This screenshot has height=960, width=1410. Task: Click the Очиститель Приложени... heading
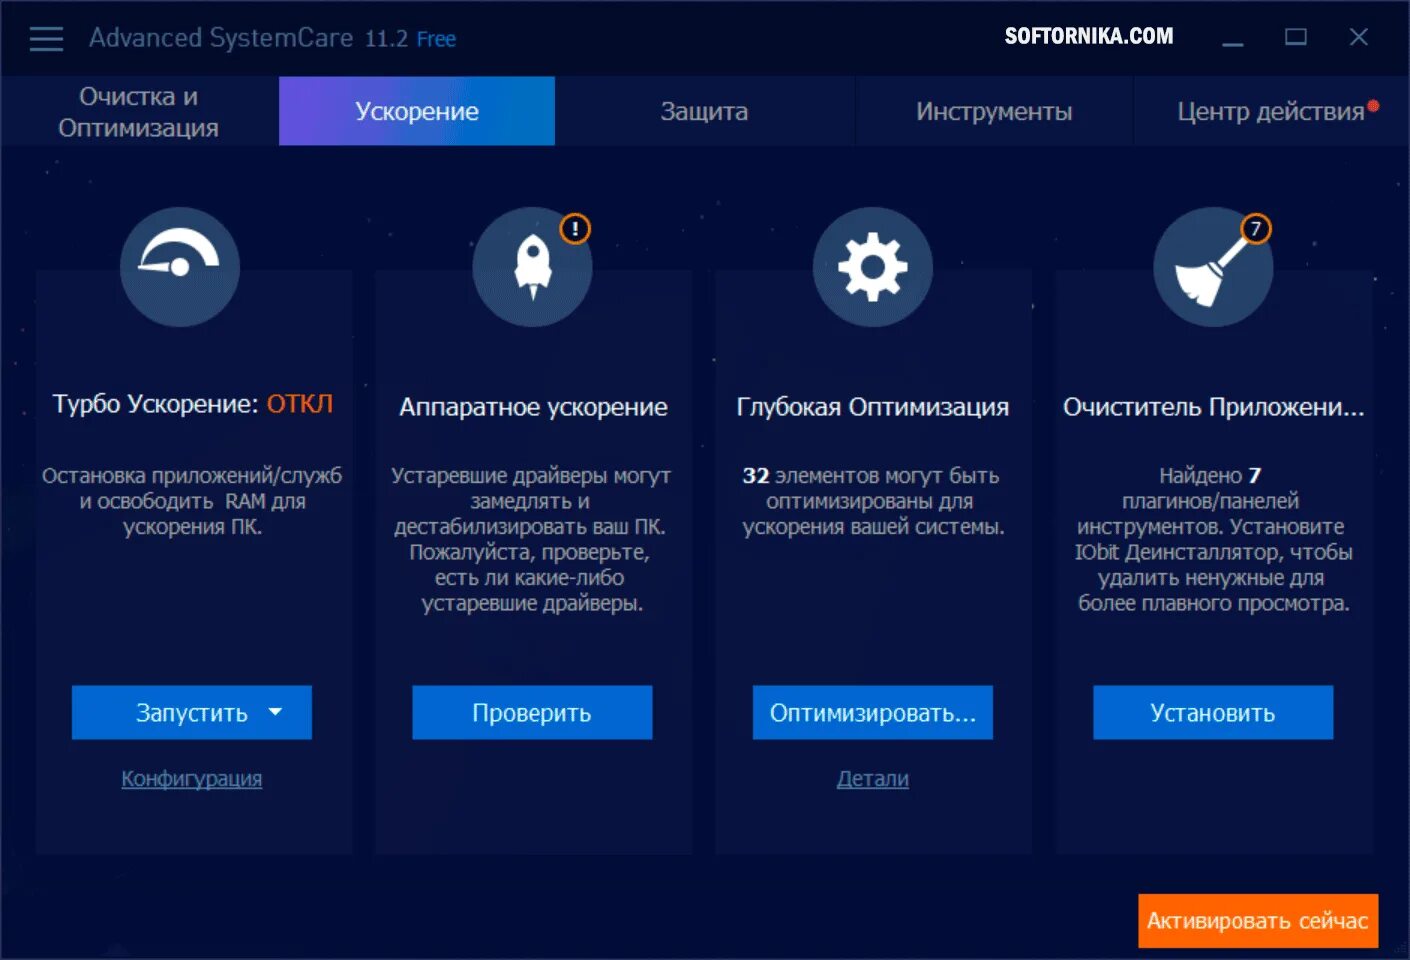1213,407
